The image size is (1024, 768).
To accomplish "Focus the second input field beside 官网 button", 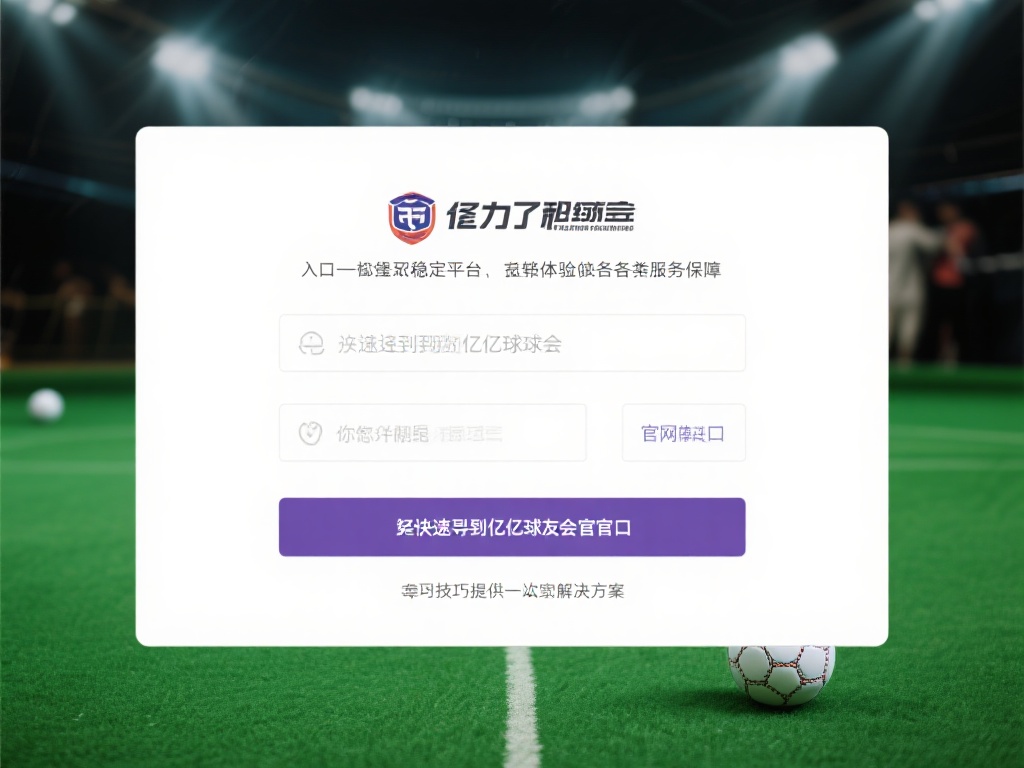I will tap(432, 432).
